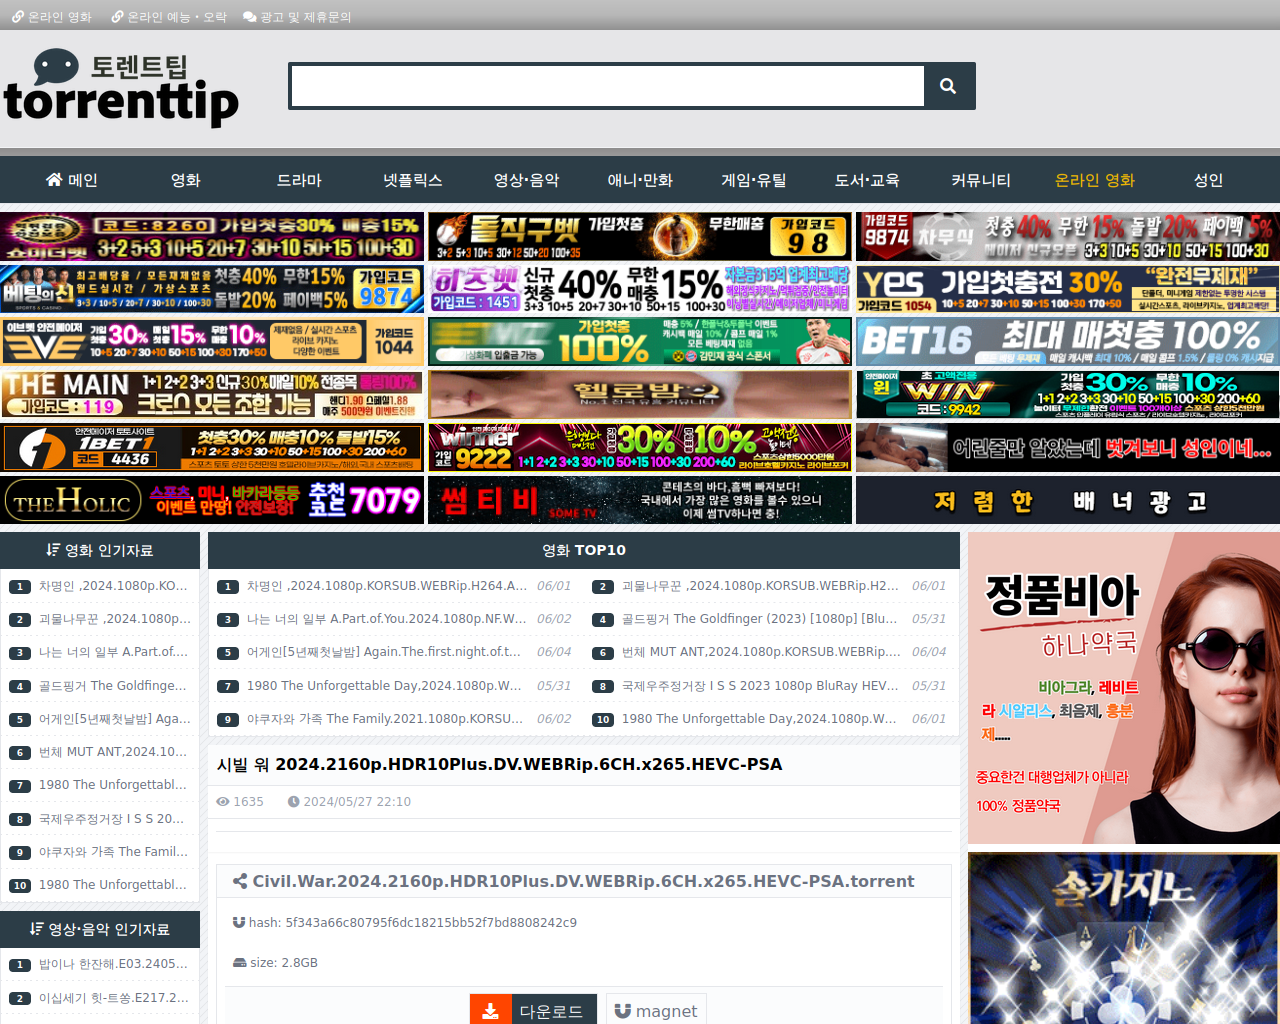Open the 게임·유틸 menu
The image size is (1280, 1024).
point(754,180)
